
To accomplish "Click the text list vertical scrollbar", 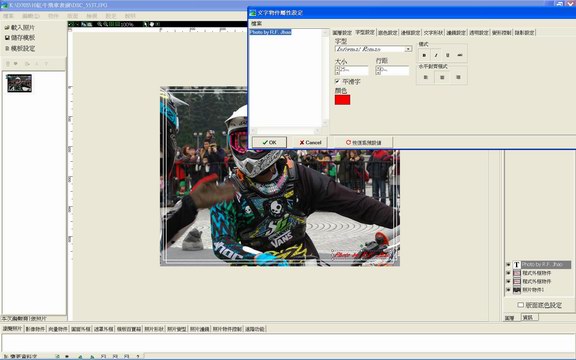I will point(325,78).
